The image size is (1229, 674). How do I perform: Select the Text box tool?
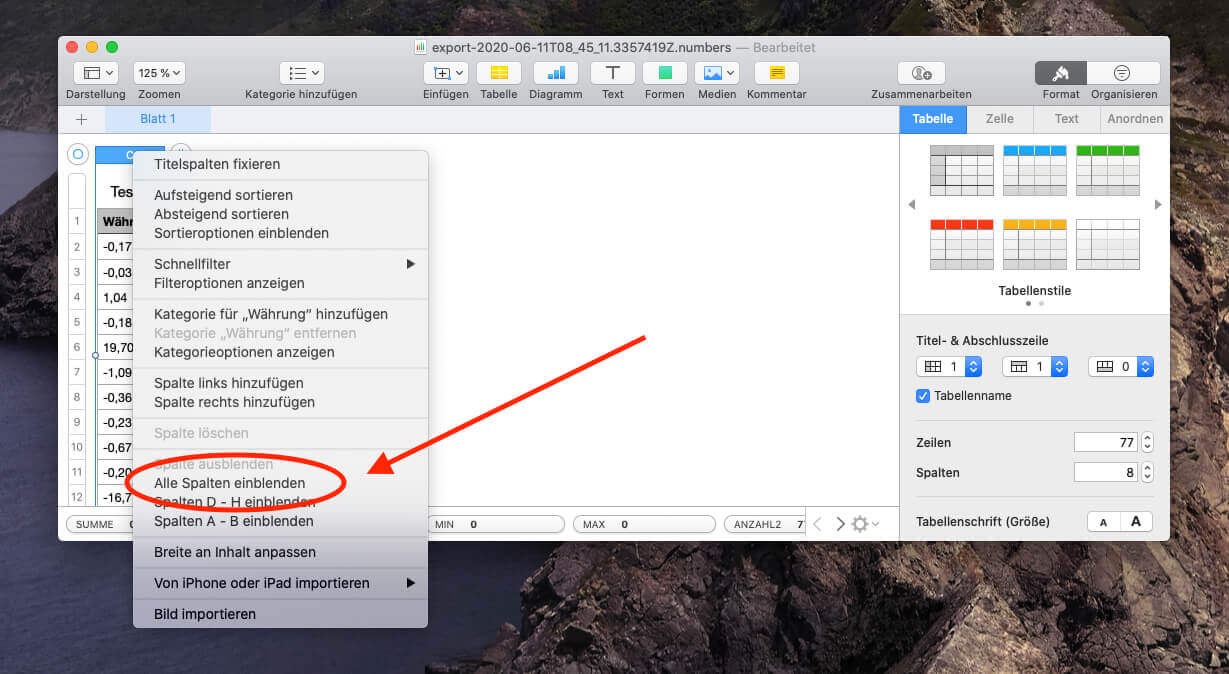click(612, 73)
